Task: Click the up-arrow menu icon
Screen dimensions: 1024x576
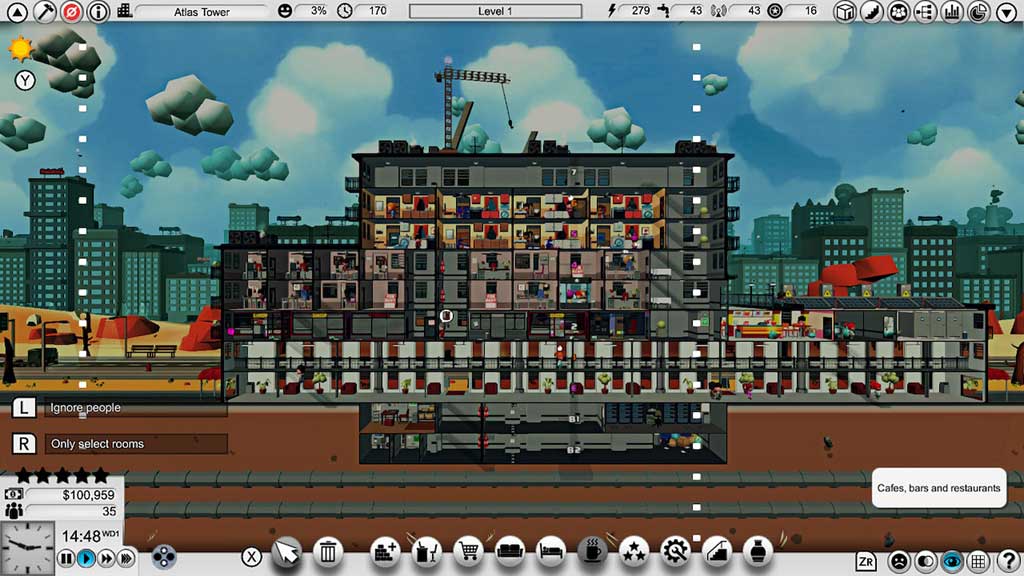Action: point(16,12)
